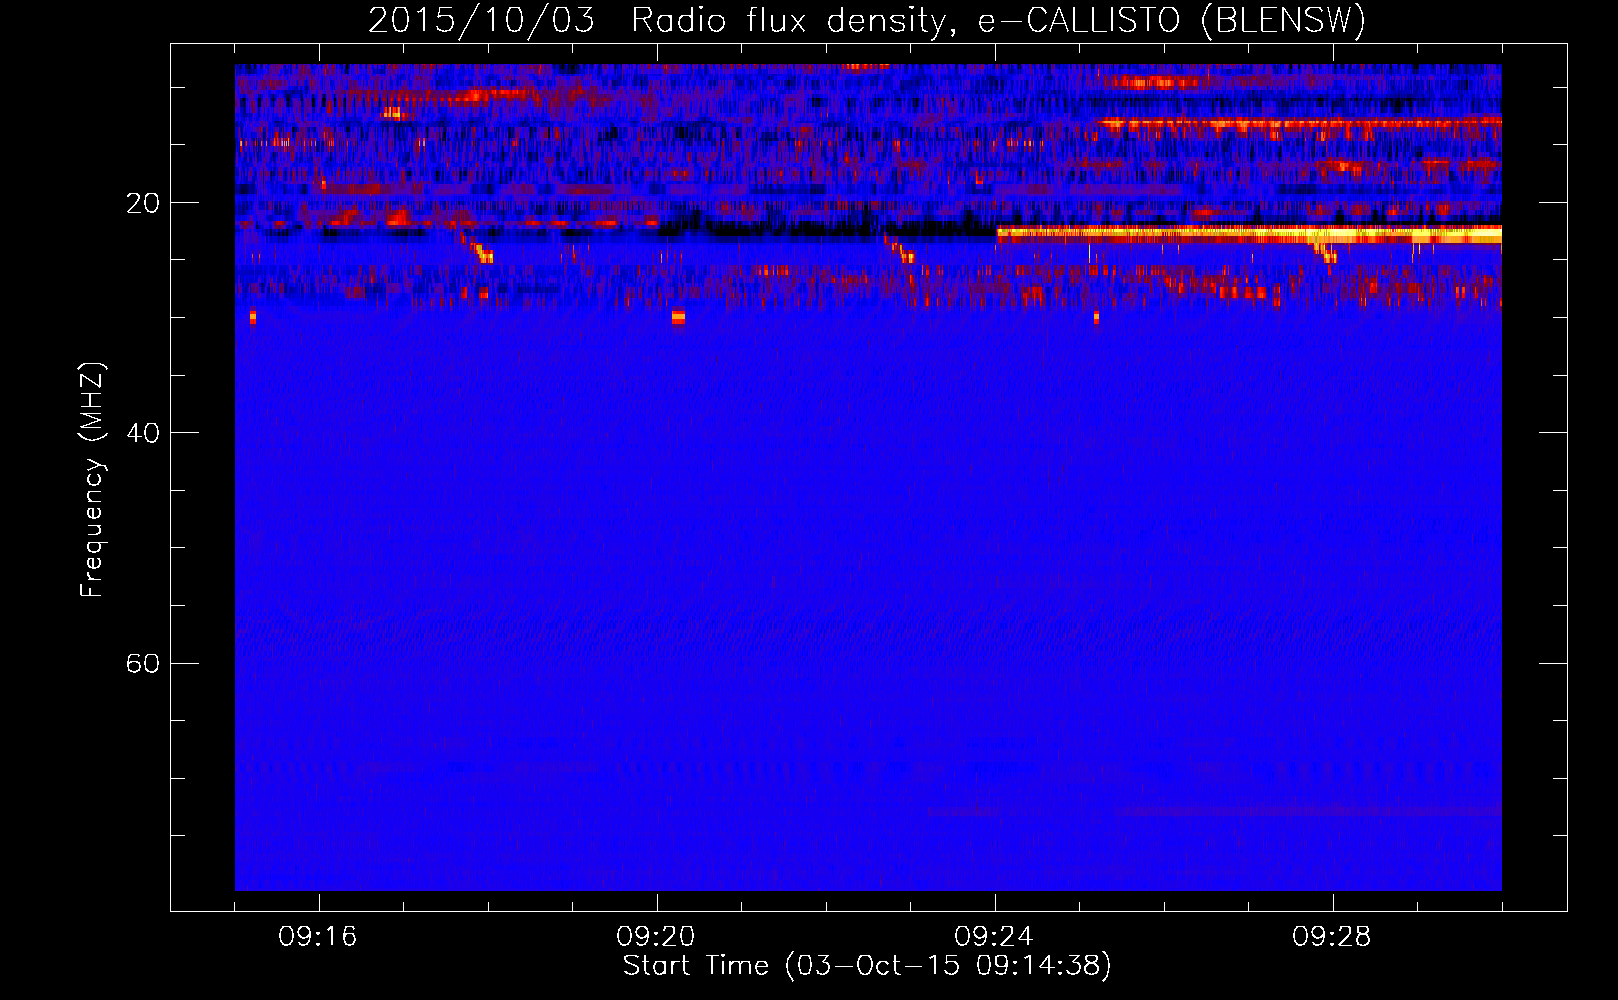1618x1000 pixels.
Task: Click the "40" frequency tick label
Action: (x=142, y=433)
